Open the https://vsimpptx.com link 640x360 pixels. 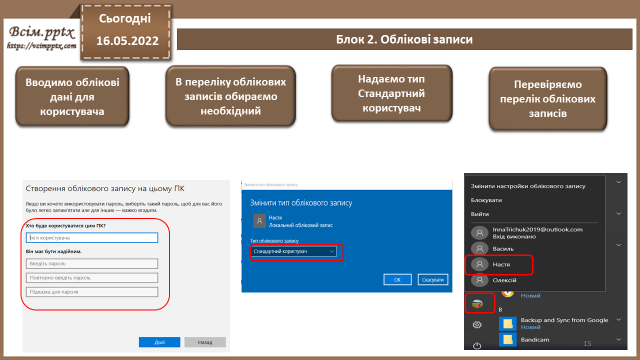pyautogui.click(x=42, y=46)
